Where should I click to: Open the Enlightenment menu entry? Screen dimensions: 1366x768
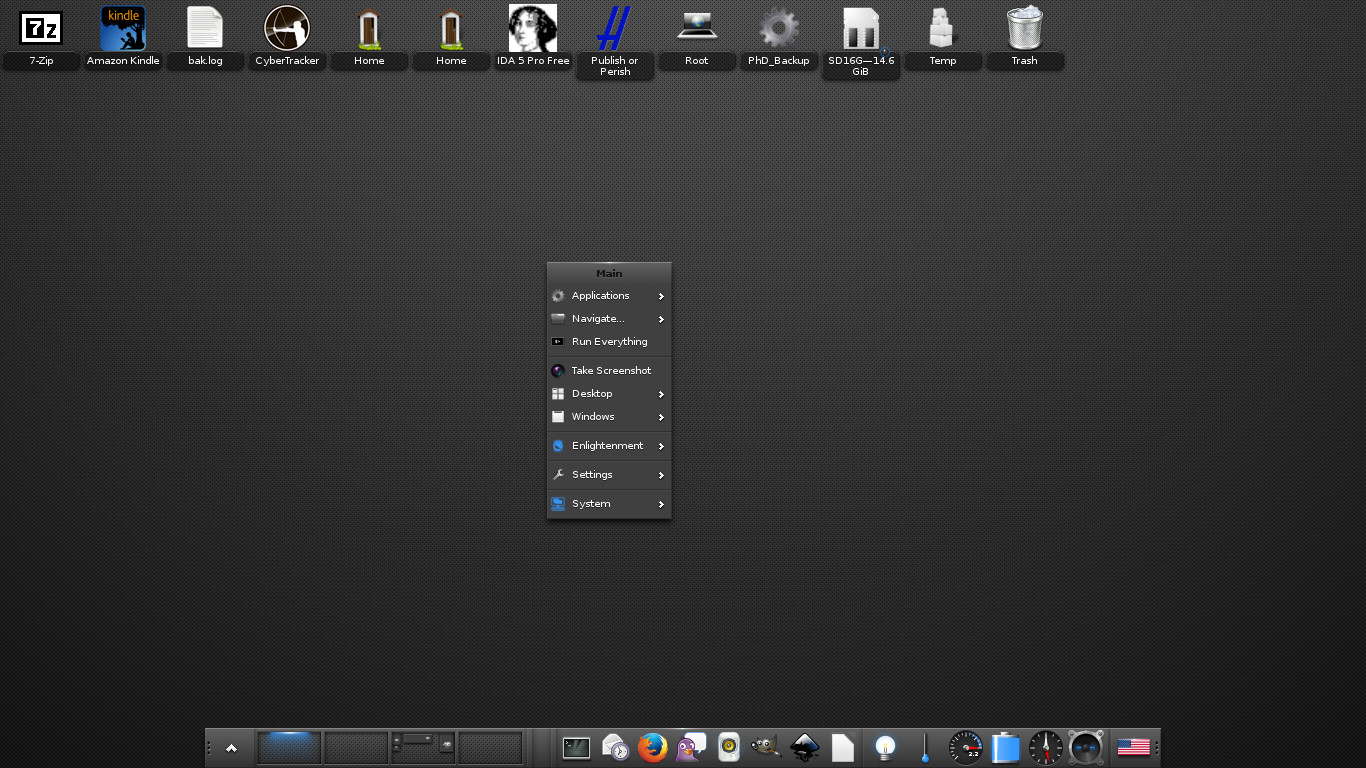[x=608, y=446]
